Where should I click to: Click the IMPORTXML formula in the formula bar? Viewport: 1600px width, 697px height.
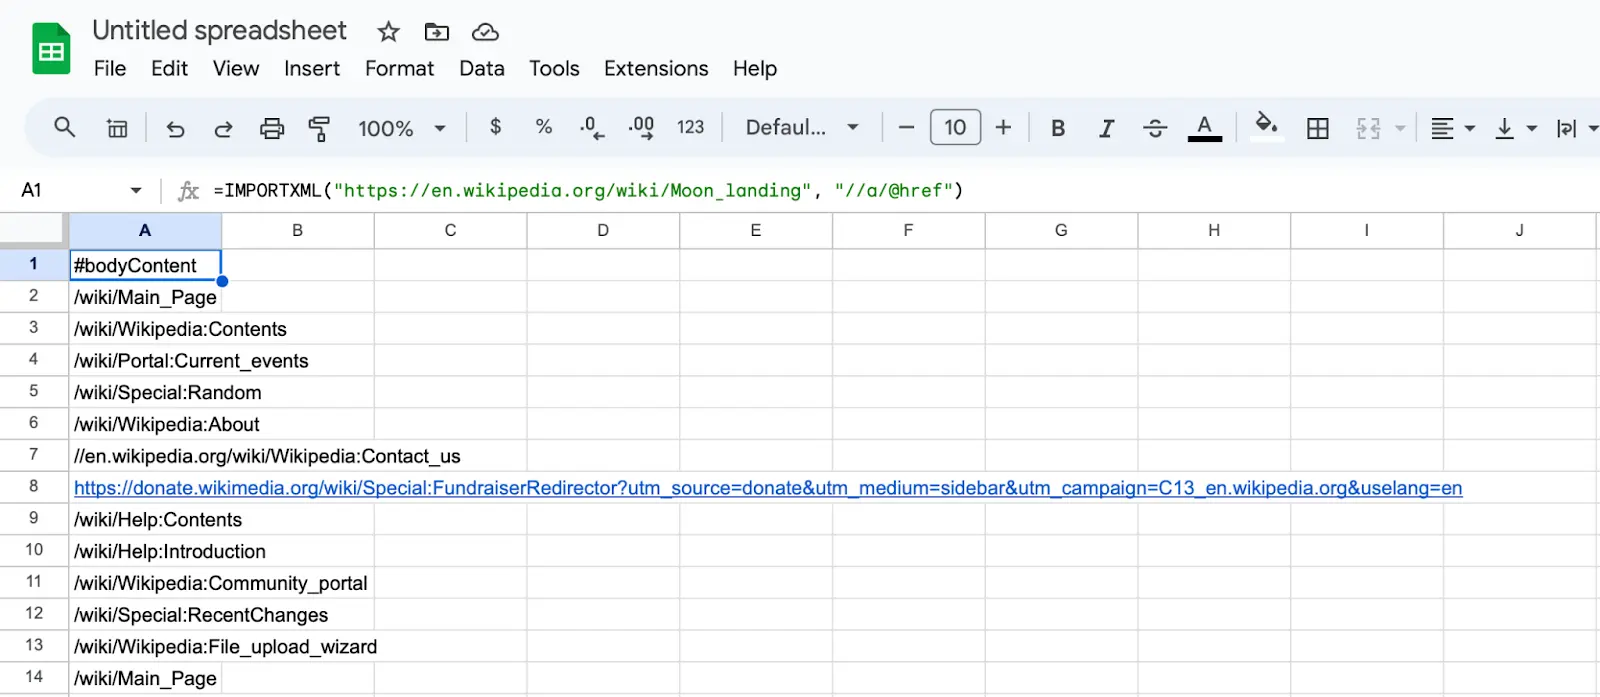(588, 190)
